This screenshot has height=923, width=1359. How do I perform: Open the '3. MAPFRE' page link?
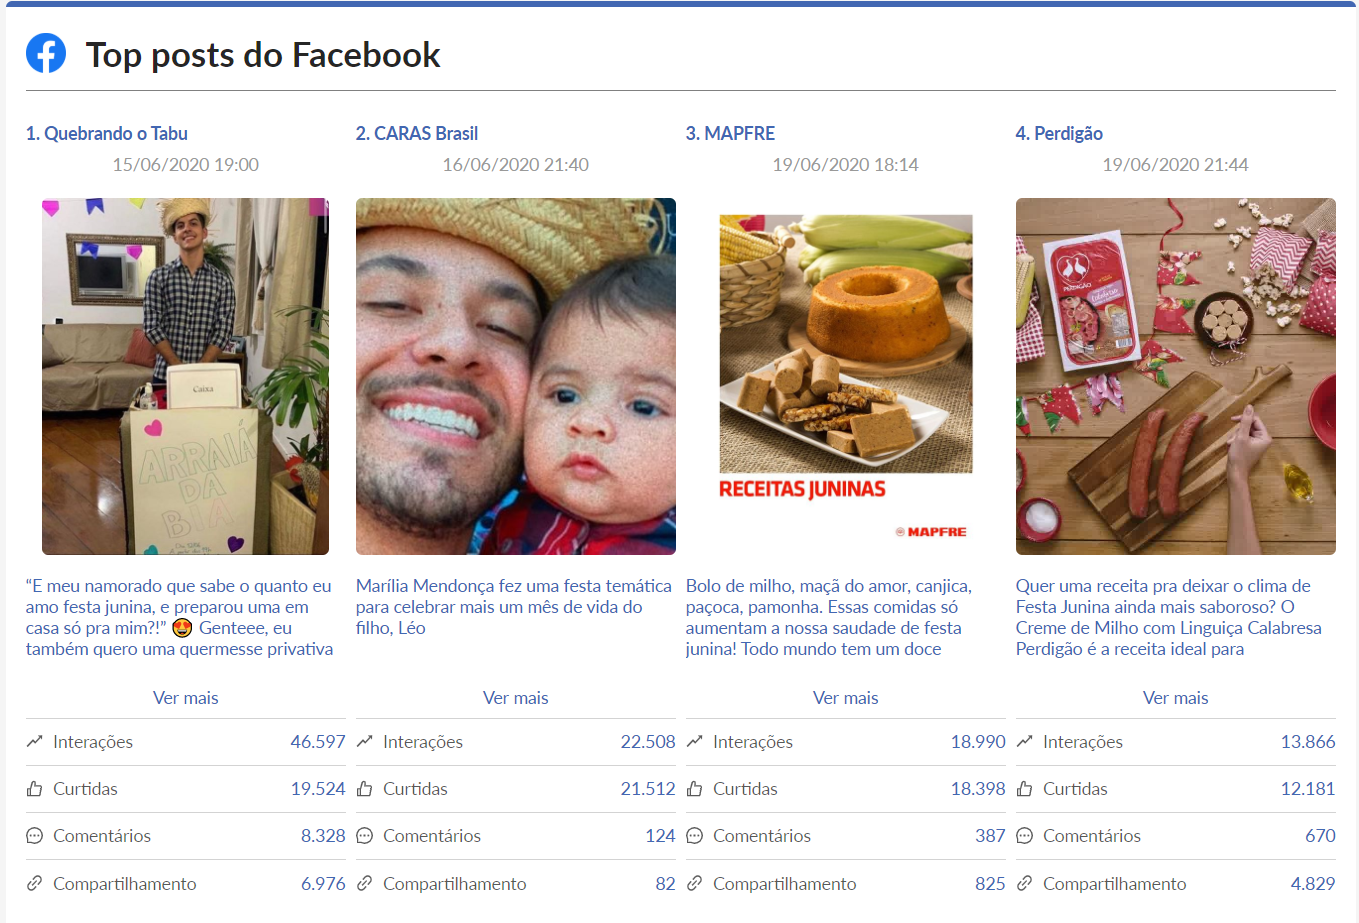click(730, 134)
